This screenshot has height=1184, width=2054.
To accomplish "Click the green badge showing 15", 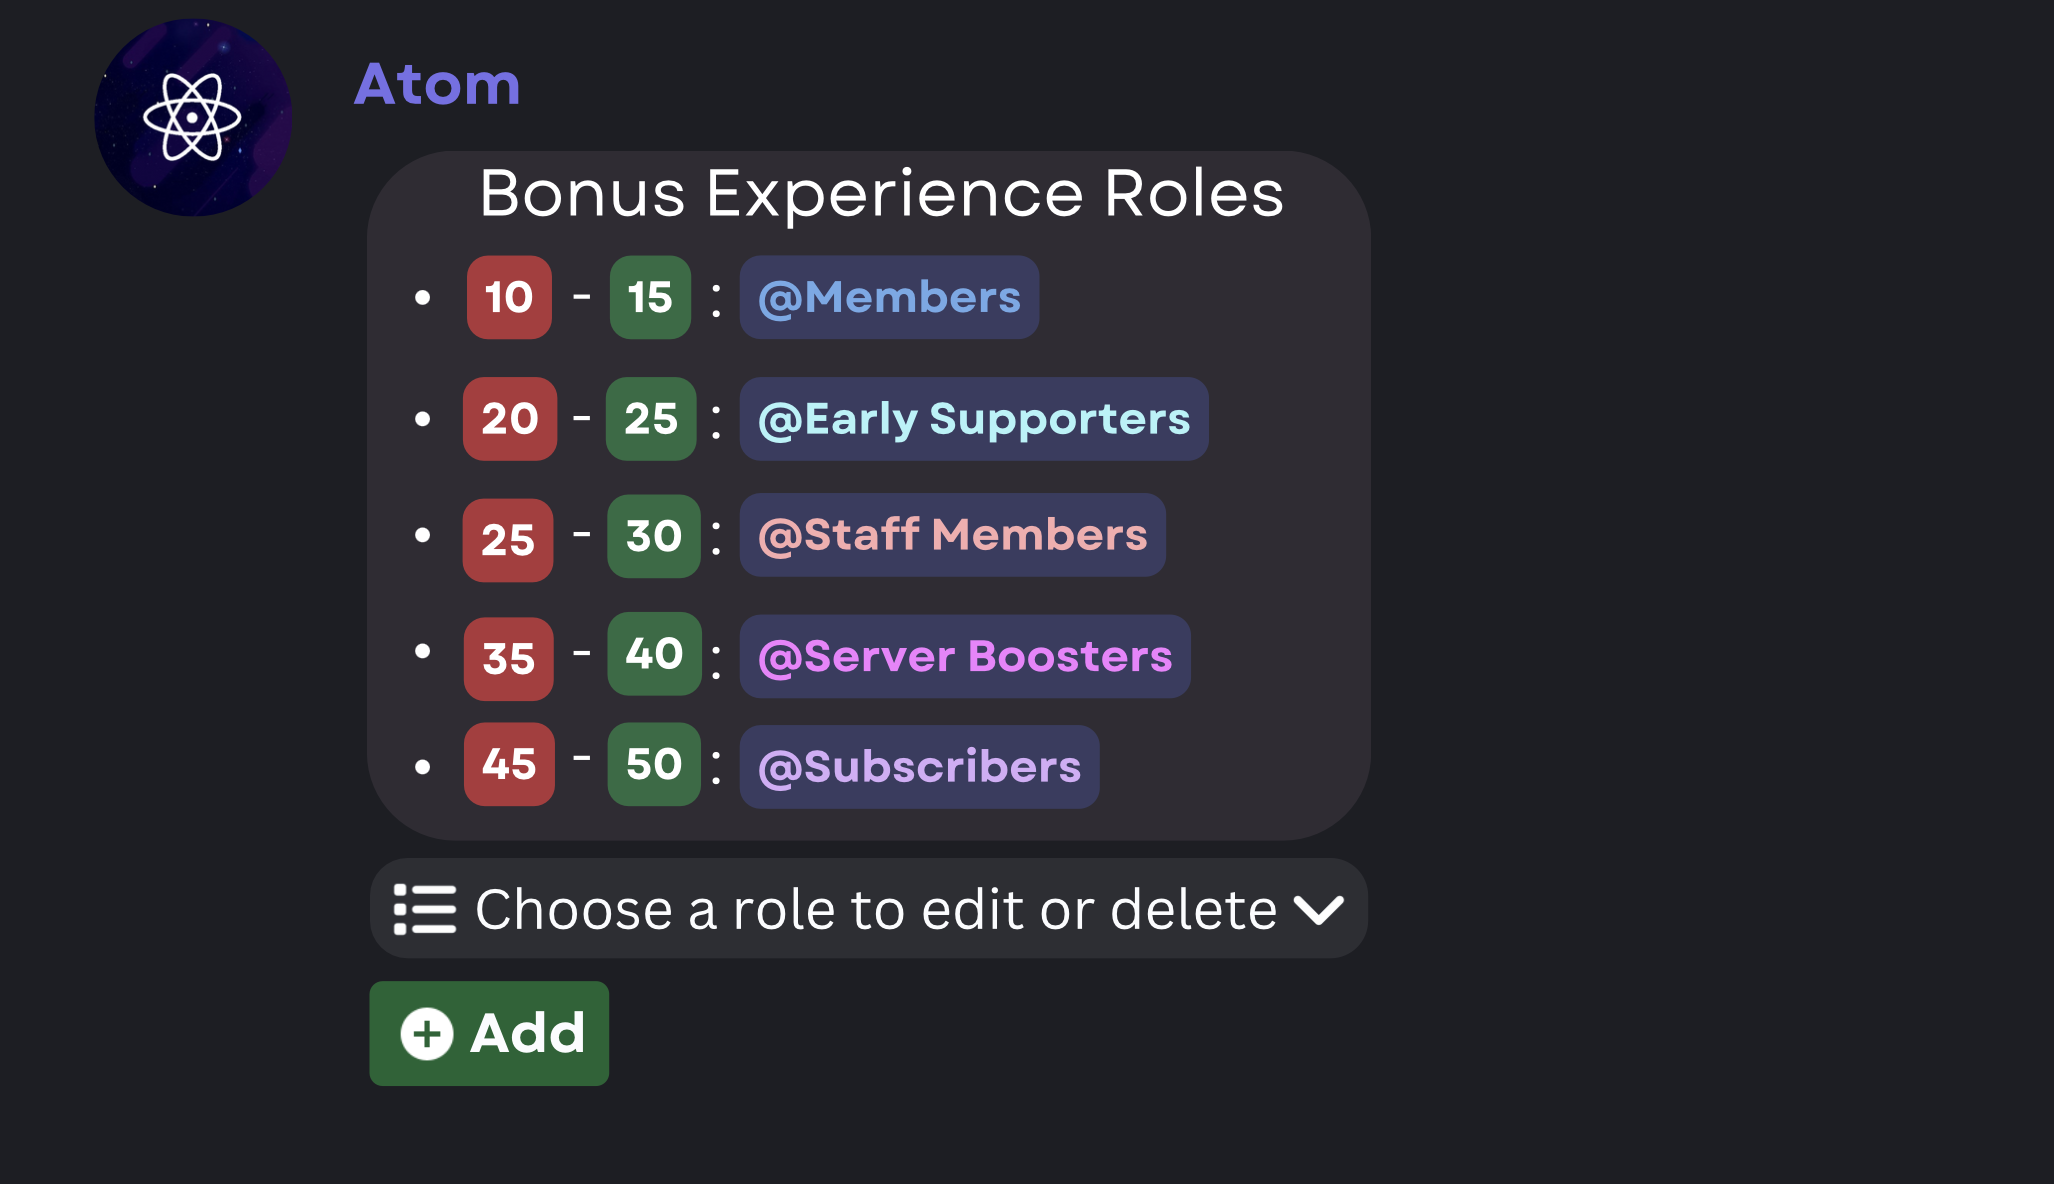I will point(650,296).
